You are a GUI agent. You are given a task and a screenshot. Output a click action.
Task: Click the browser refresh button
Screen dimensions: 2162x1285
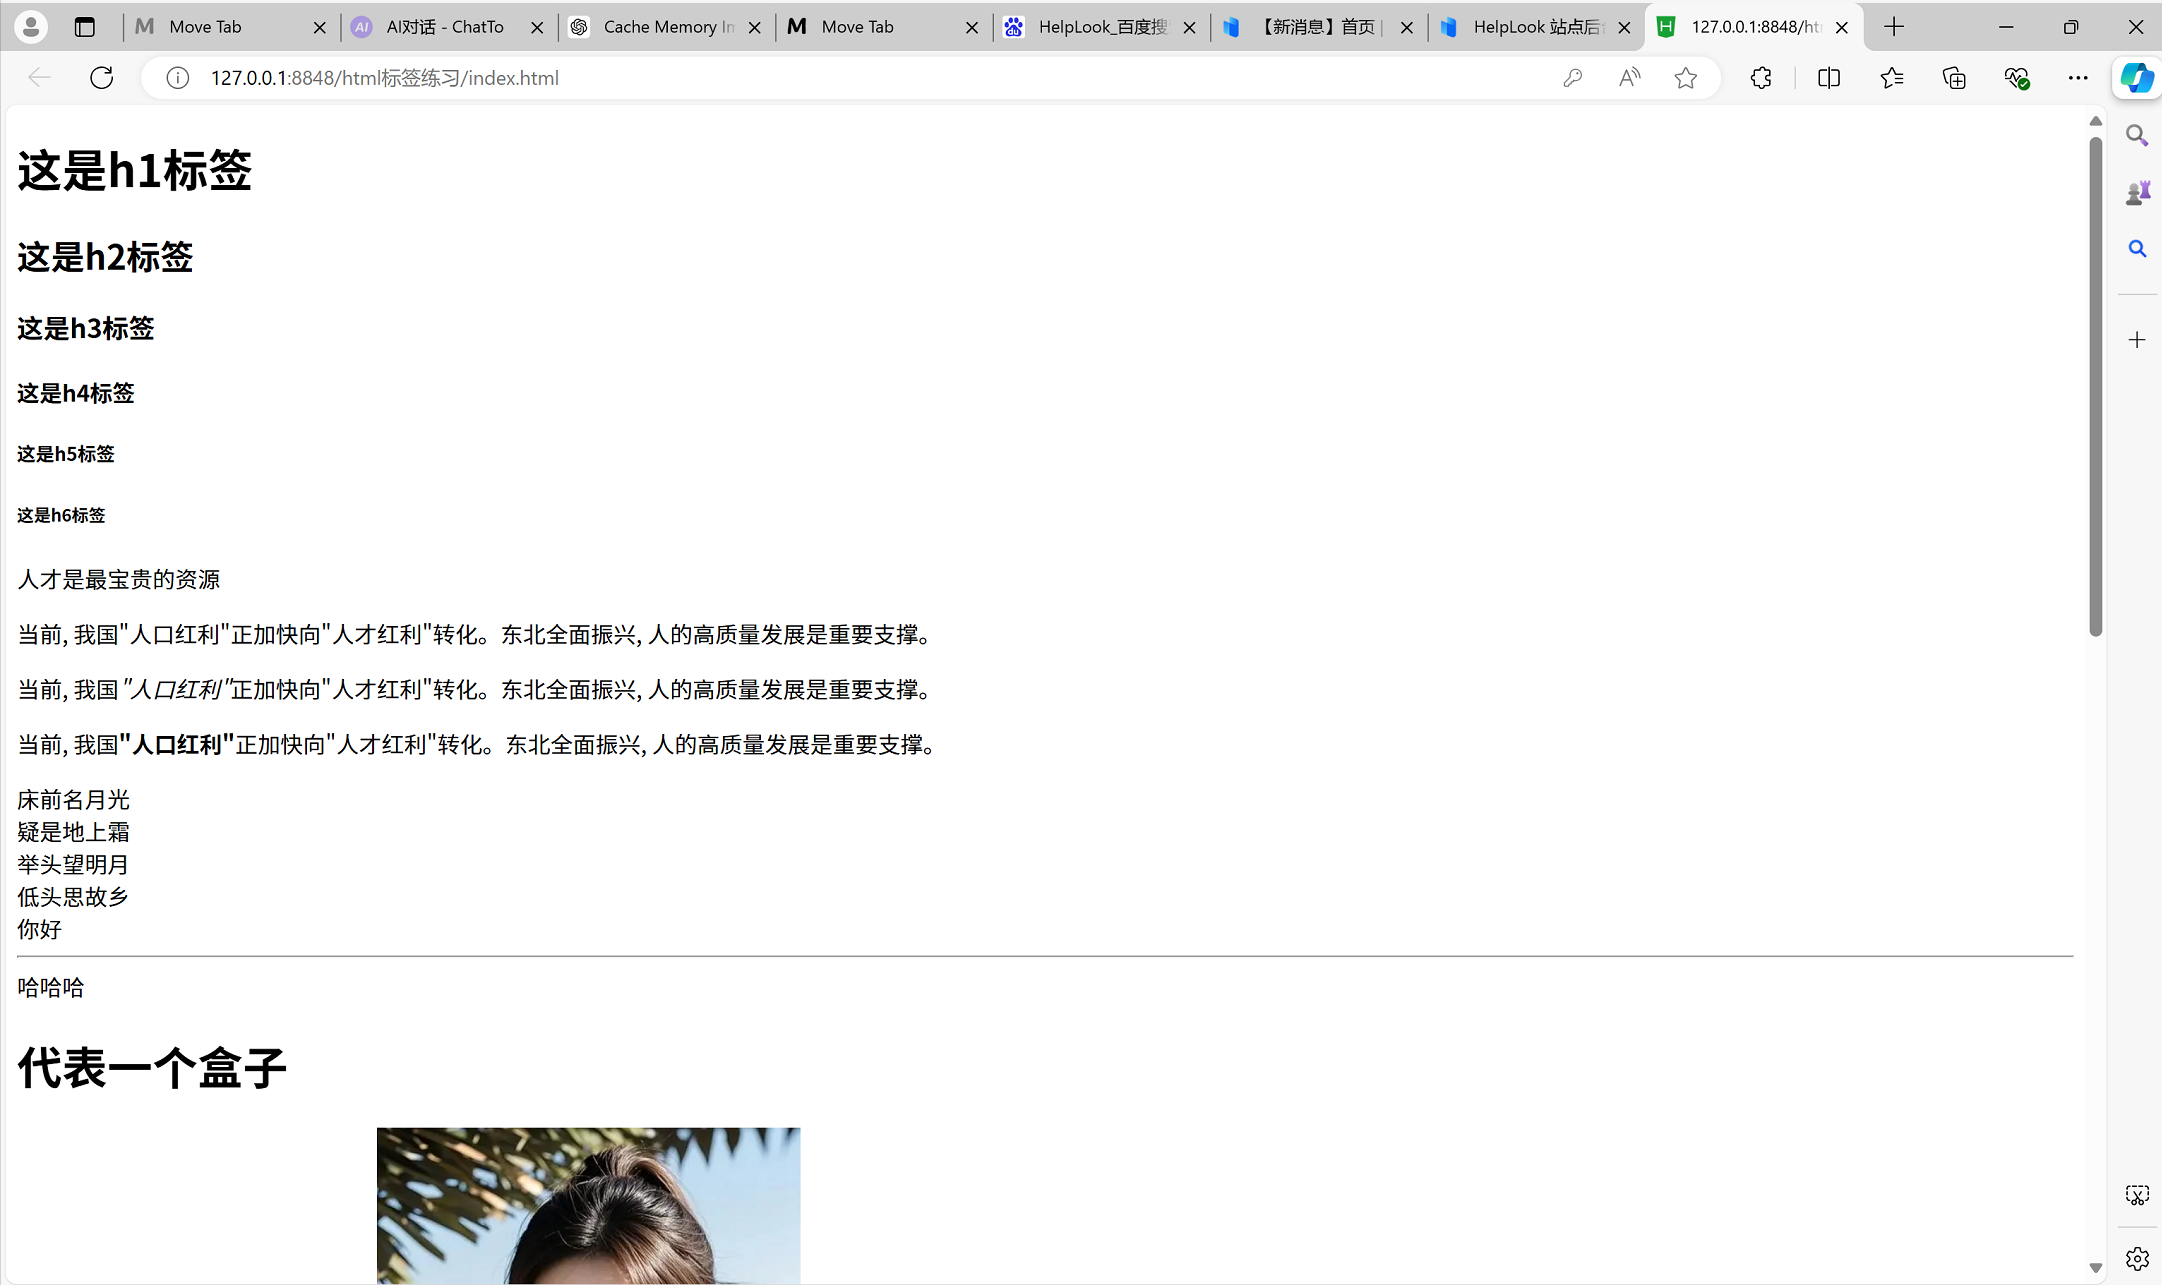tap(102, 78)
